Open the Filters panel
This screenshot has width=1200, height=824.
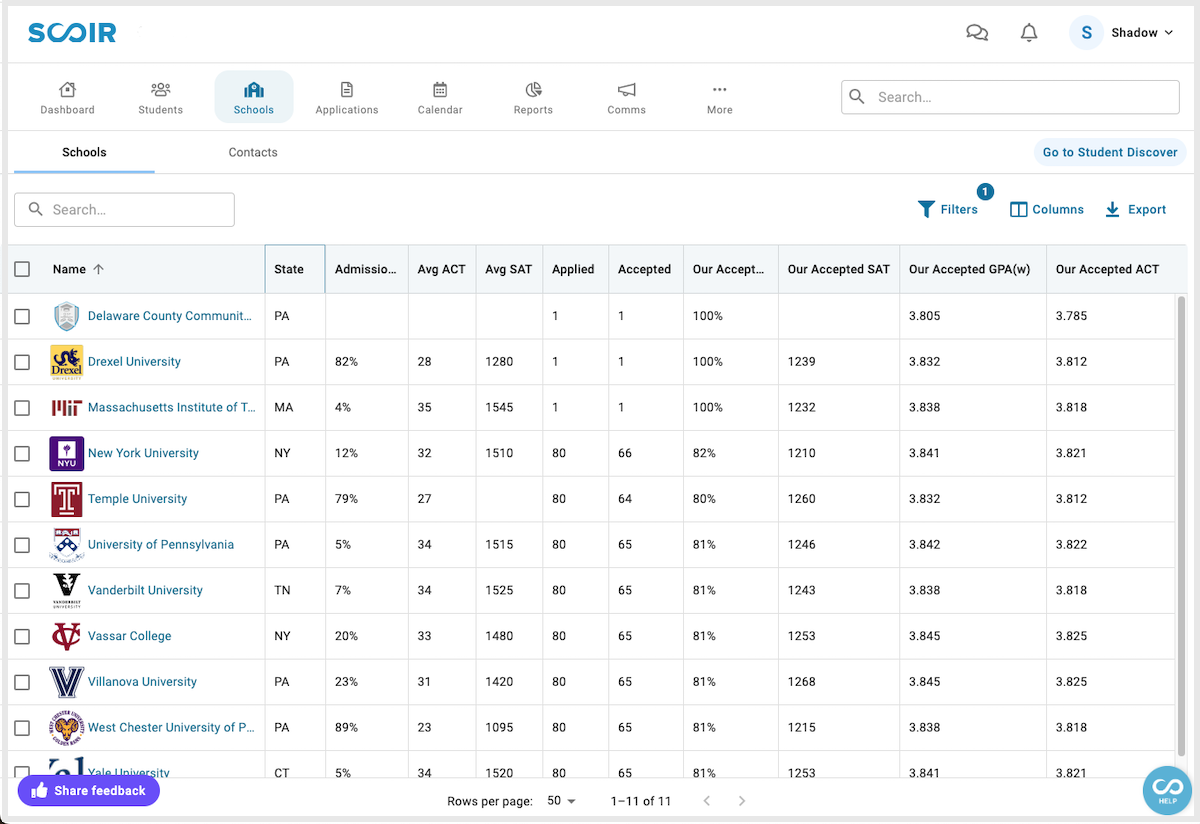click(x=948, y=209)
